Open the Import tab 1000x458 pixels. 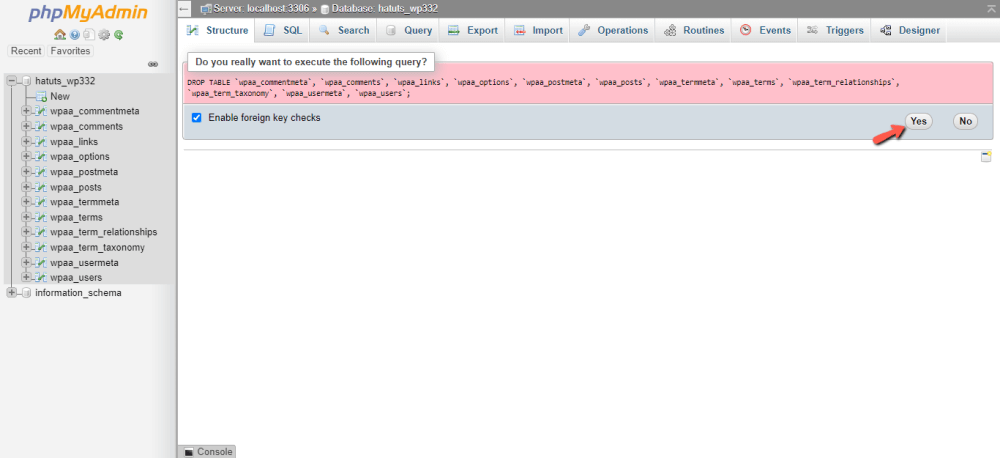click(538, 30)
